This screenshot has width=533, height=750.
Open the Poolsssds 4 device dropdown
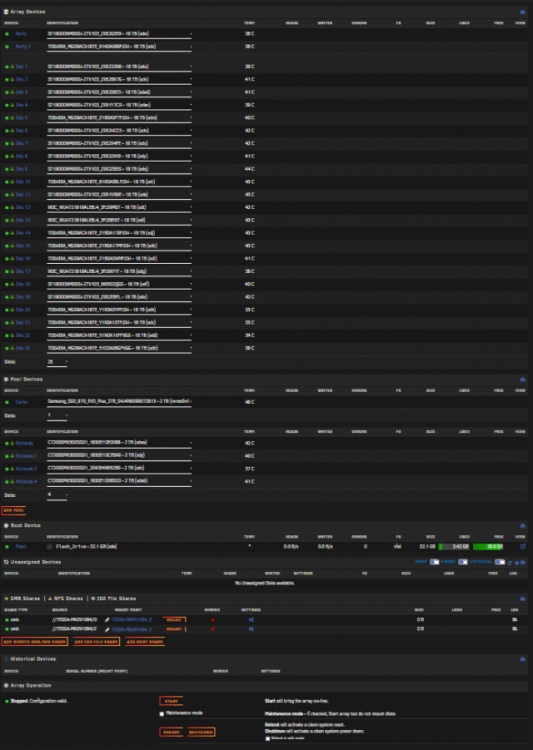(119, 482)
